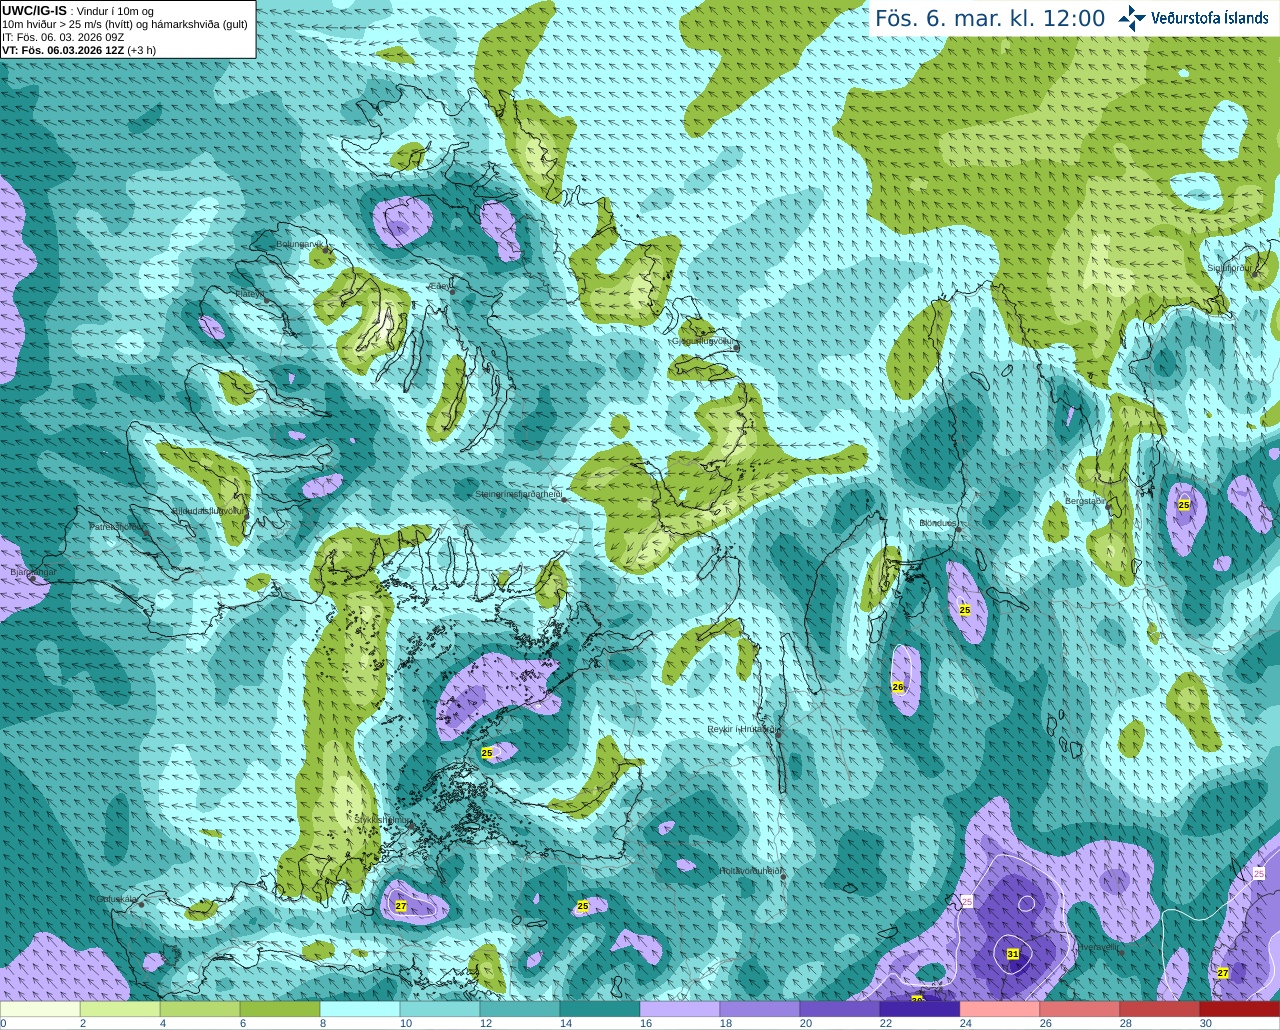The width and height of the screenshot is (1280, 1030).
Task: Click the Gjögurflugvöllur station label
Action: (704, 341)
